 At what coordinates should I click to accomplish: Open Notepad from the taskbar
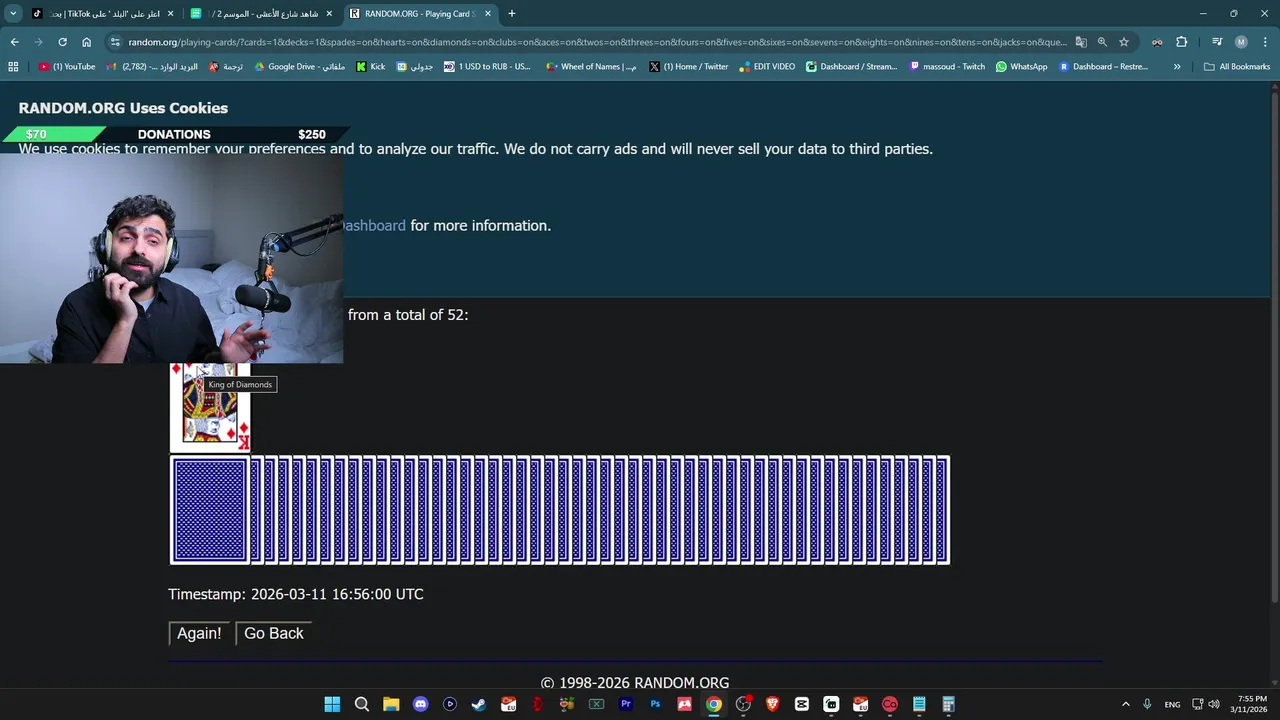919,704
